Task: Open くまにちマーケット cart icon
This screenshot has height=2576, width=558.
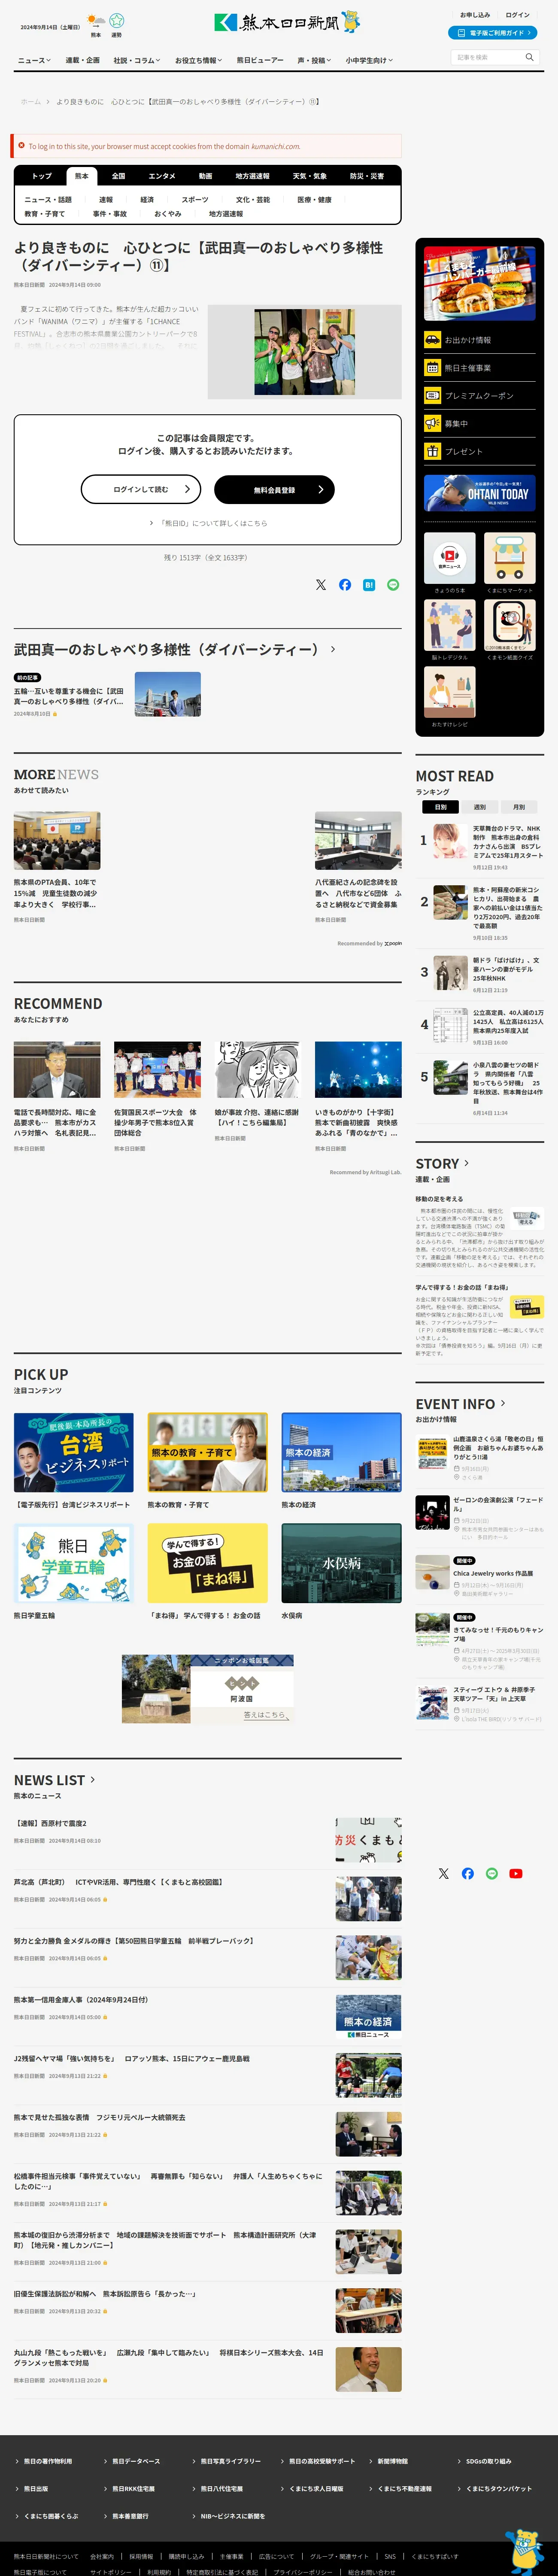Action: click(x=510, y=558)
